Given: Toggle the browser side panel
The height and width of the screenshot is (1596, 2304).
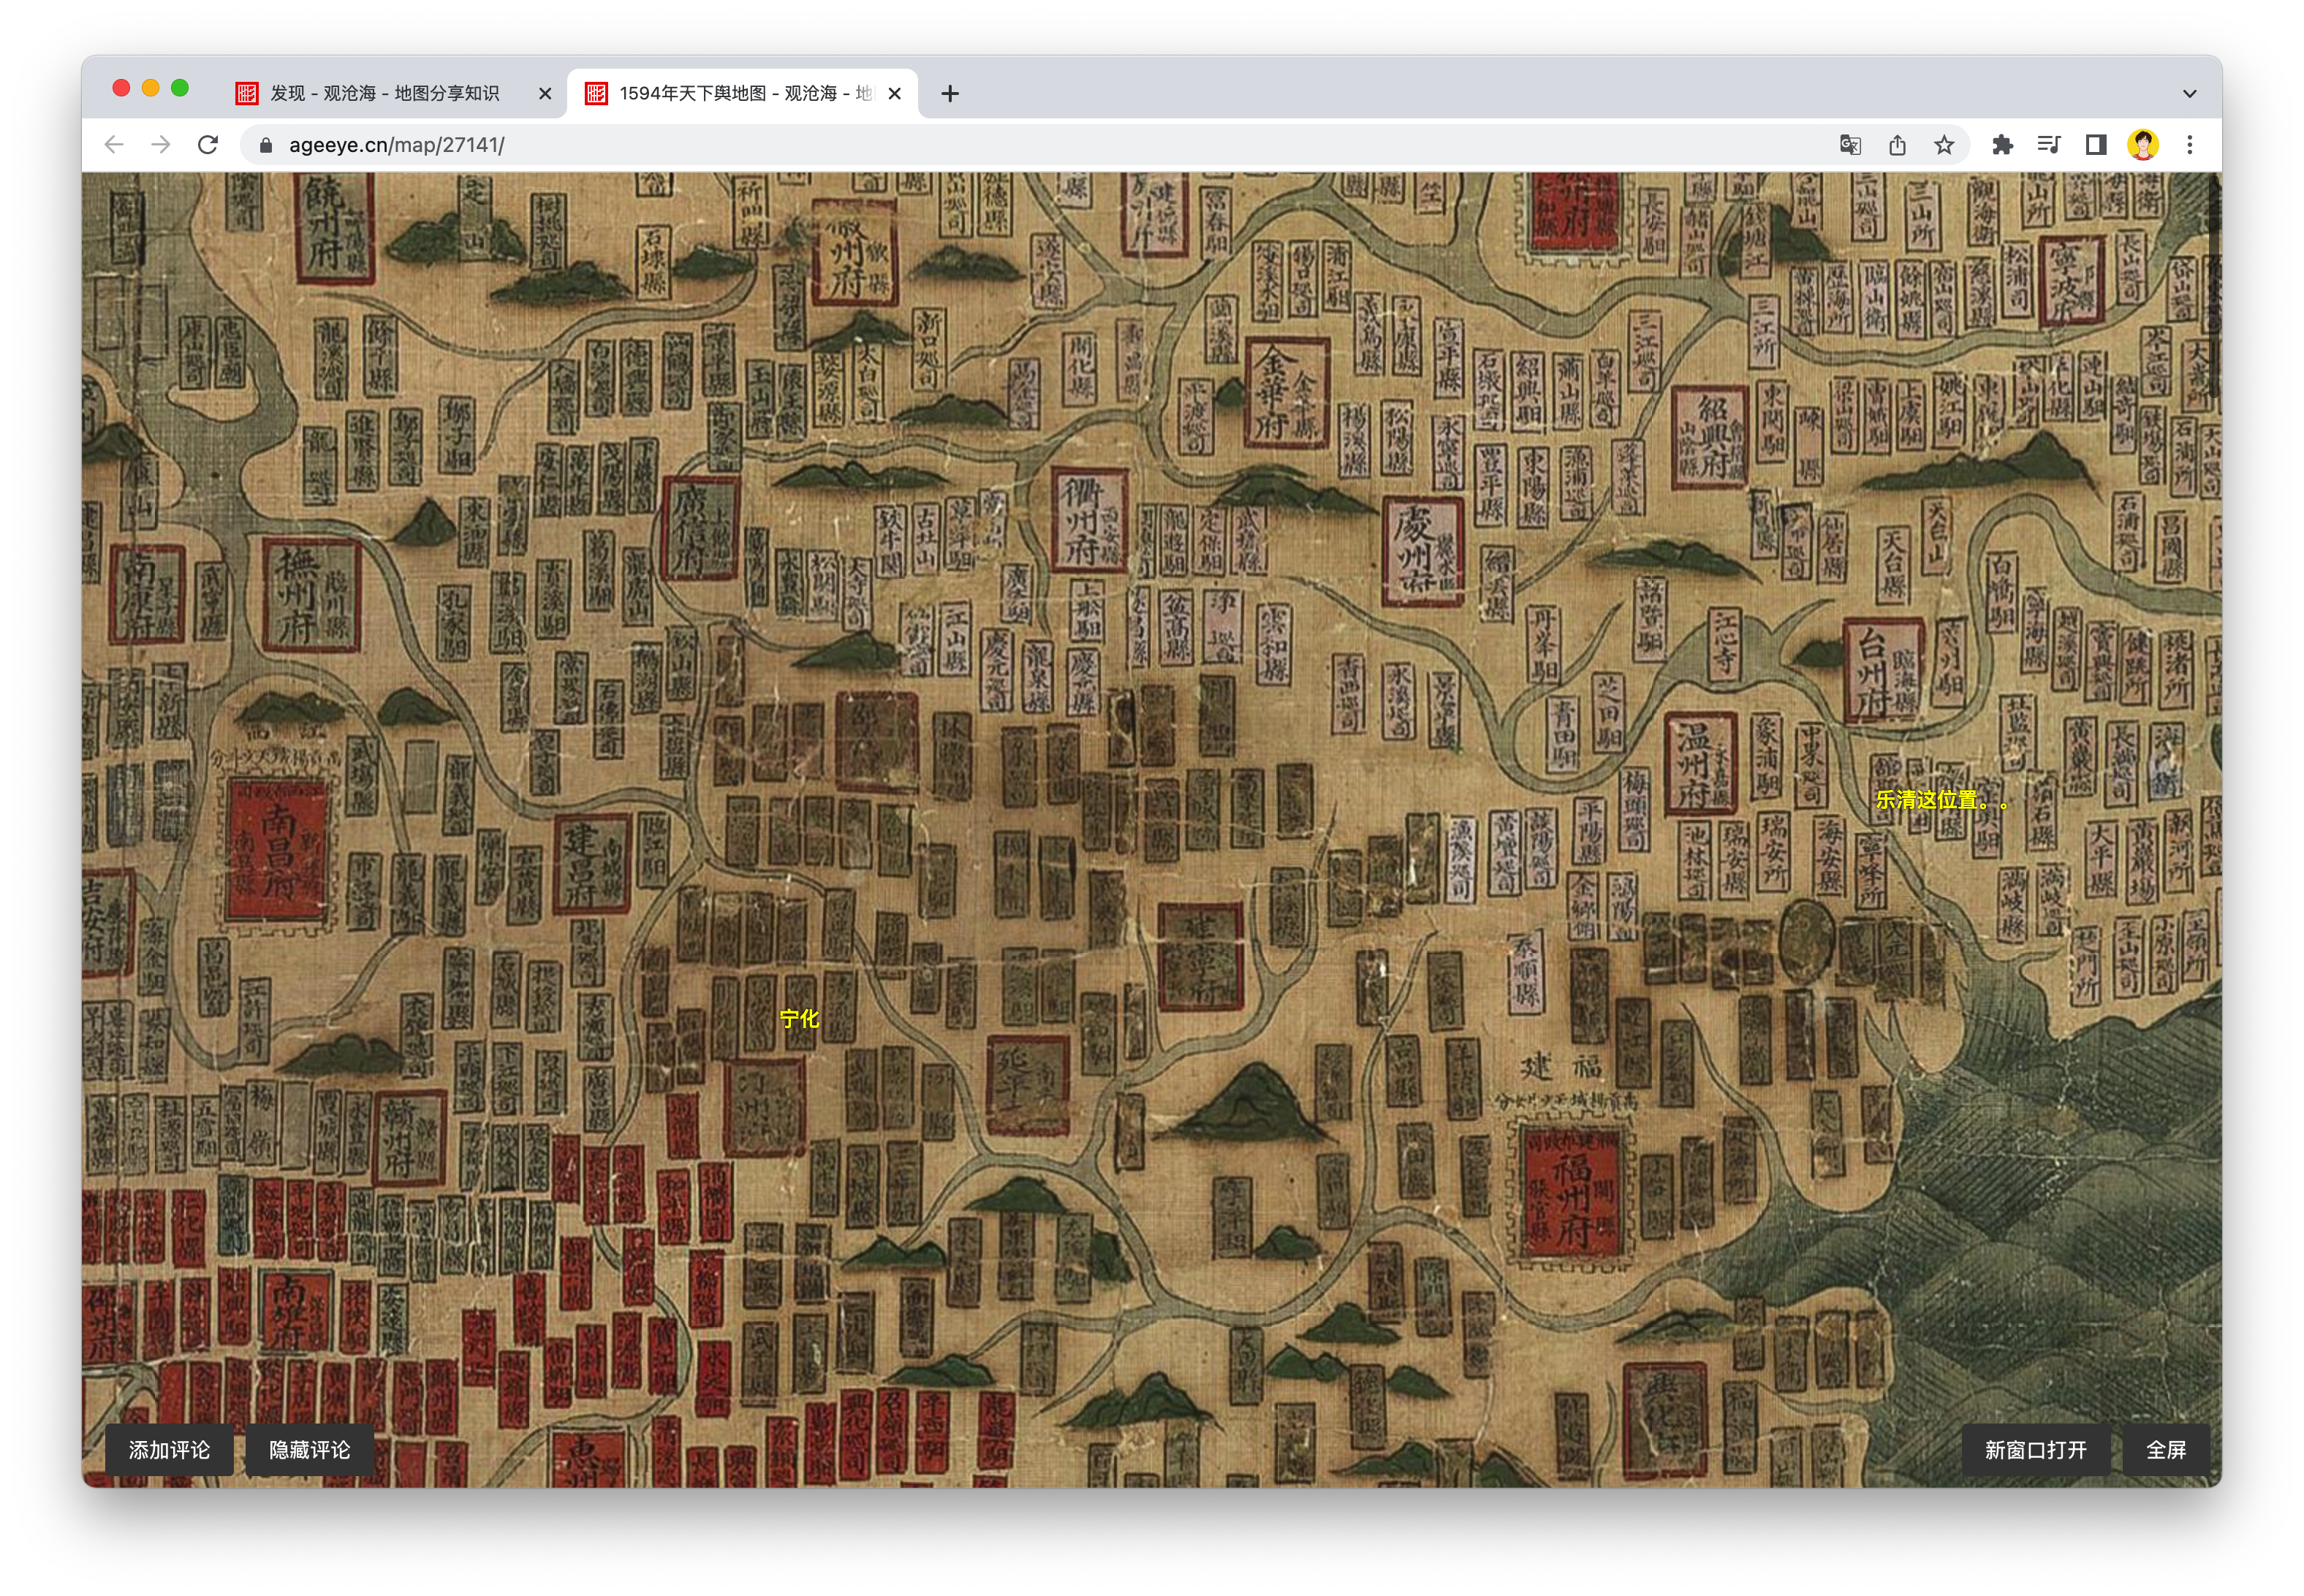Looking at the screenshot, I should pyautogui.click(x=2096, y=145).
